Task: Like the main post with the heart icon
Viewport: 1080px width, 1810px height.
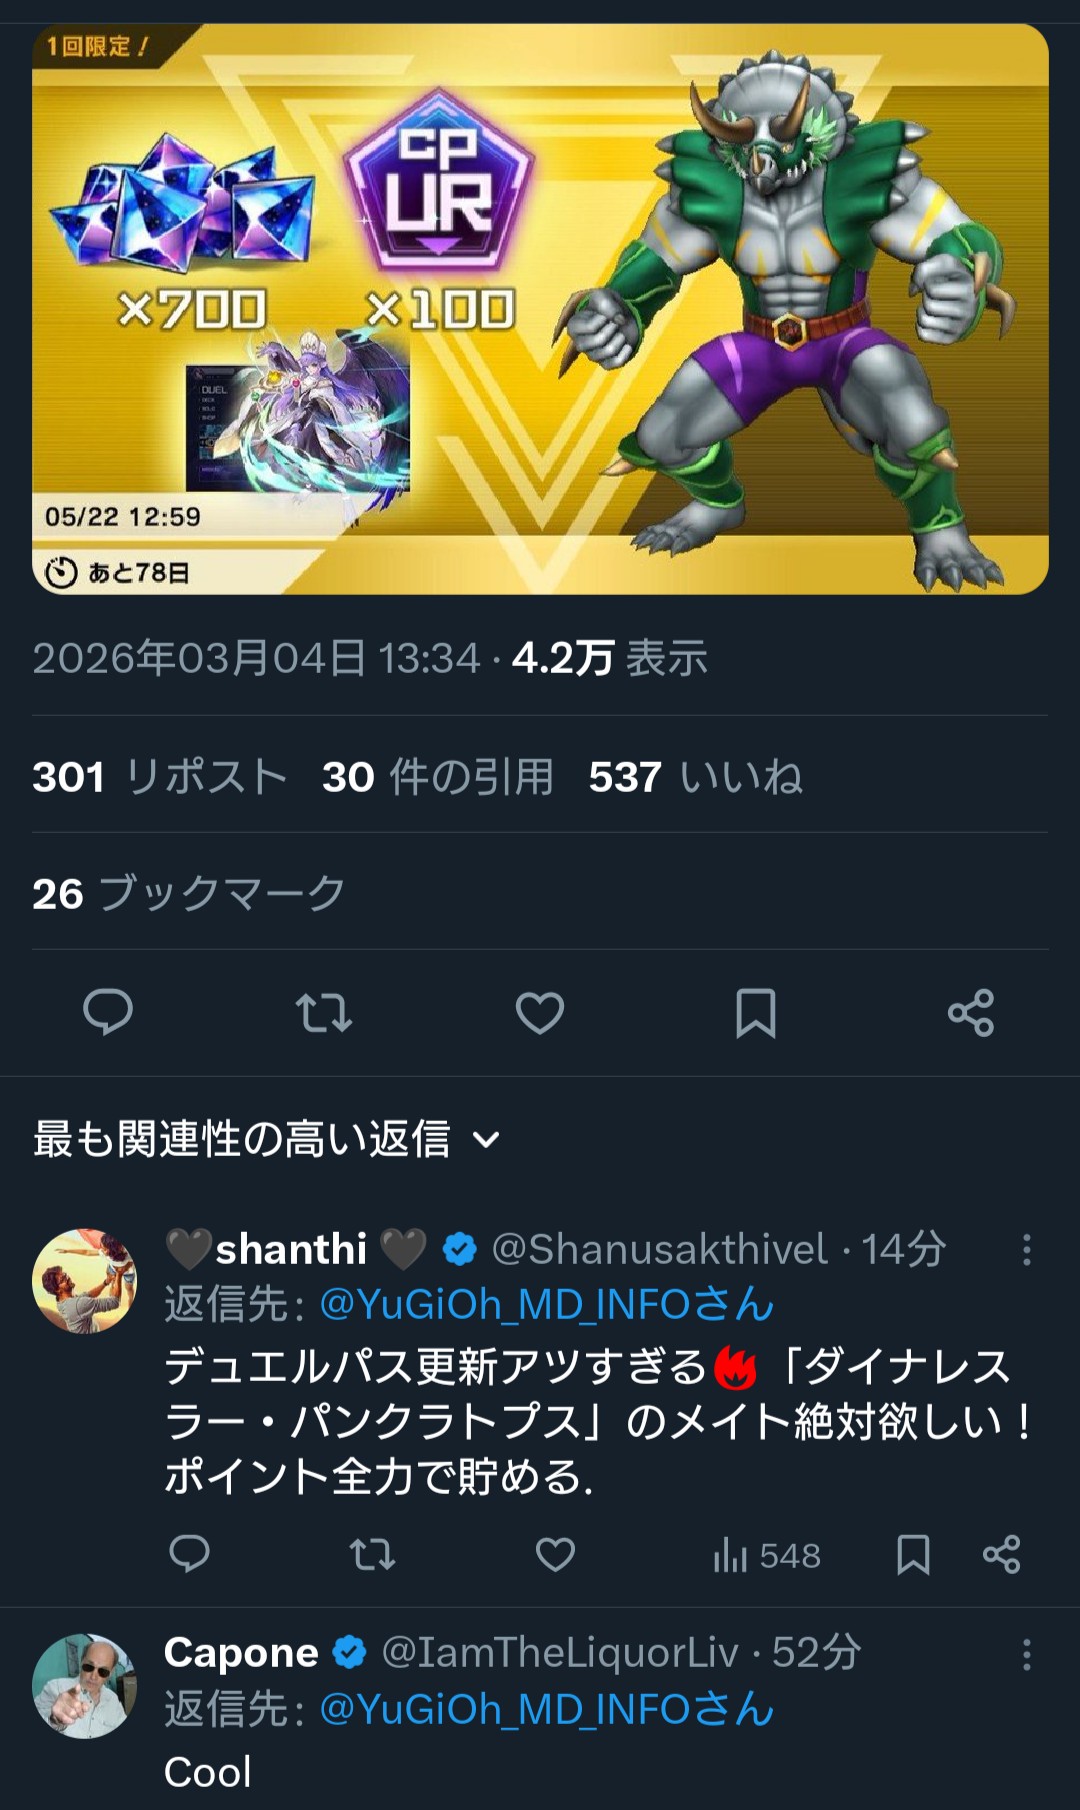Action: 540,1013
